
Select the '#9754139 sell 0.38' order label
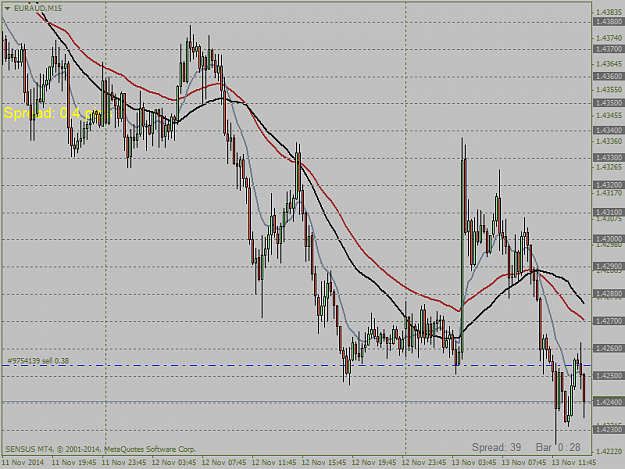coord(38,361)
